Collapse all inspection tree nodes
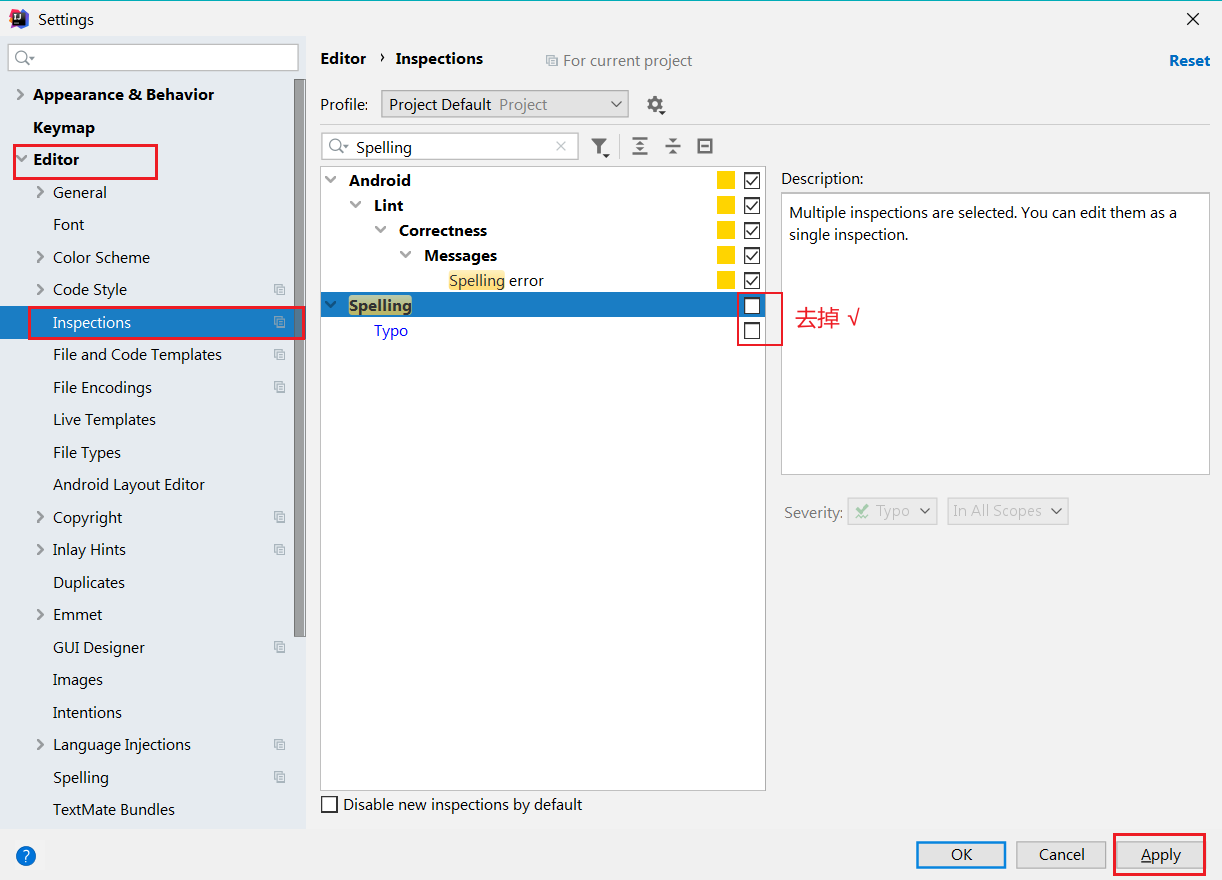The height and width of the screenshot is (880, 1222). coord(672,146)
